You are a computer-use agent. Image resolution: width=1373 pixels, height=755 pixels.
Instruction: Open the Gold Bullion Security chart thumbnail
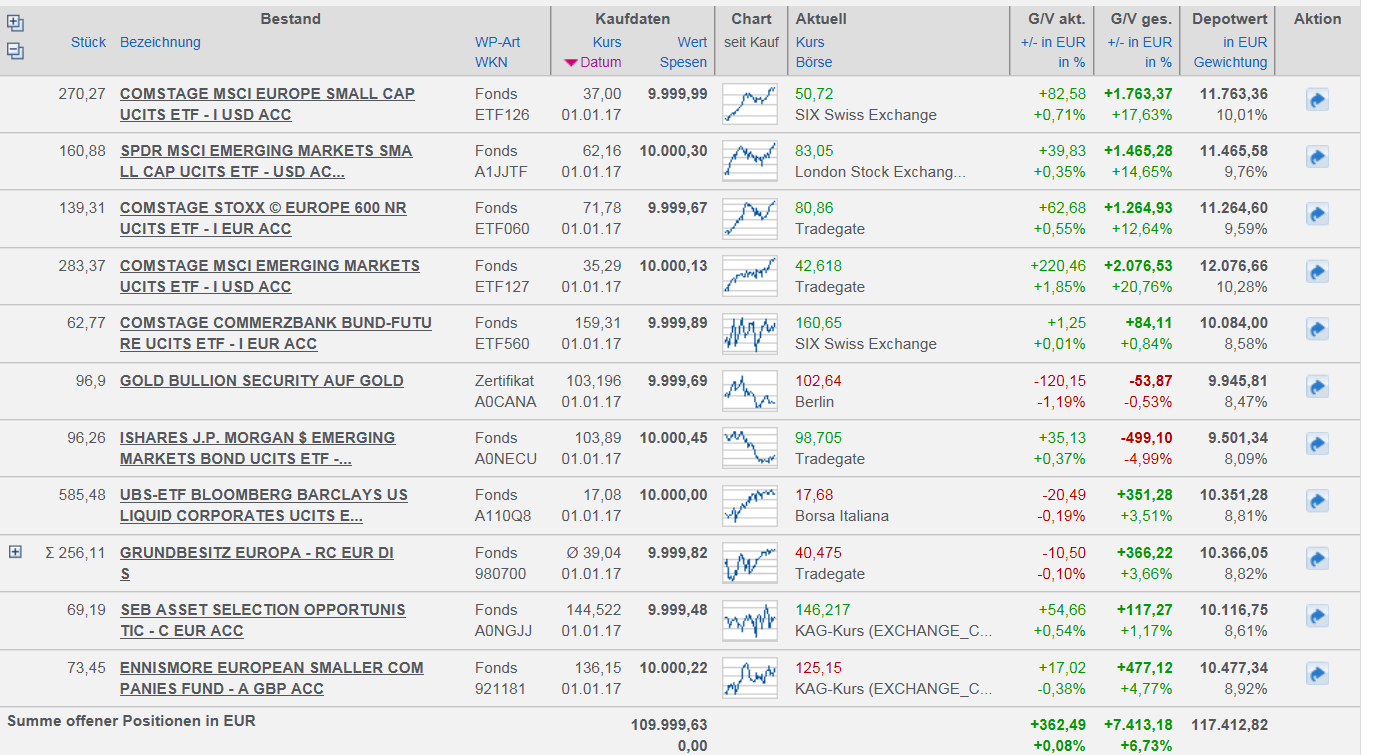pos(750,390)
